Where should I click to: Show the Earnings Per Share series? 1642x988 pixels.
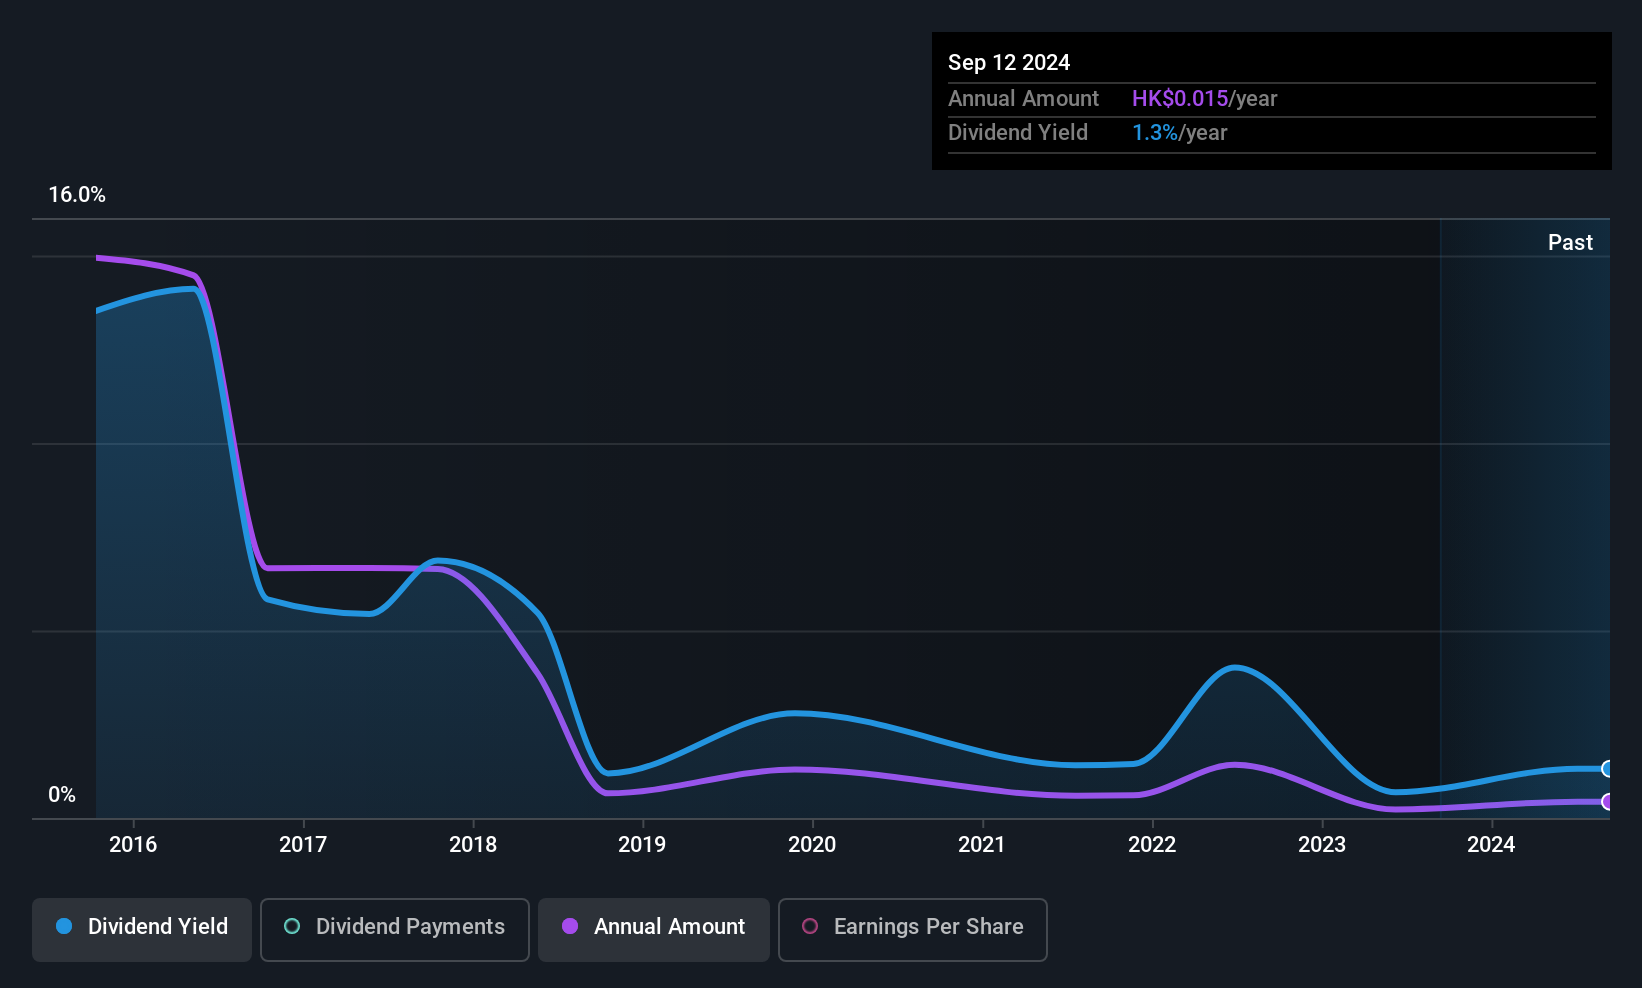click(x=913, y=929)
